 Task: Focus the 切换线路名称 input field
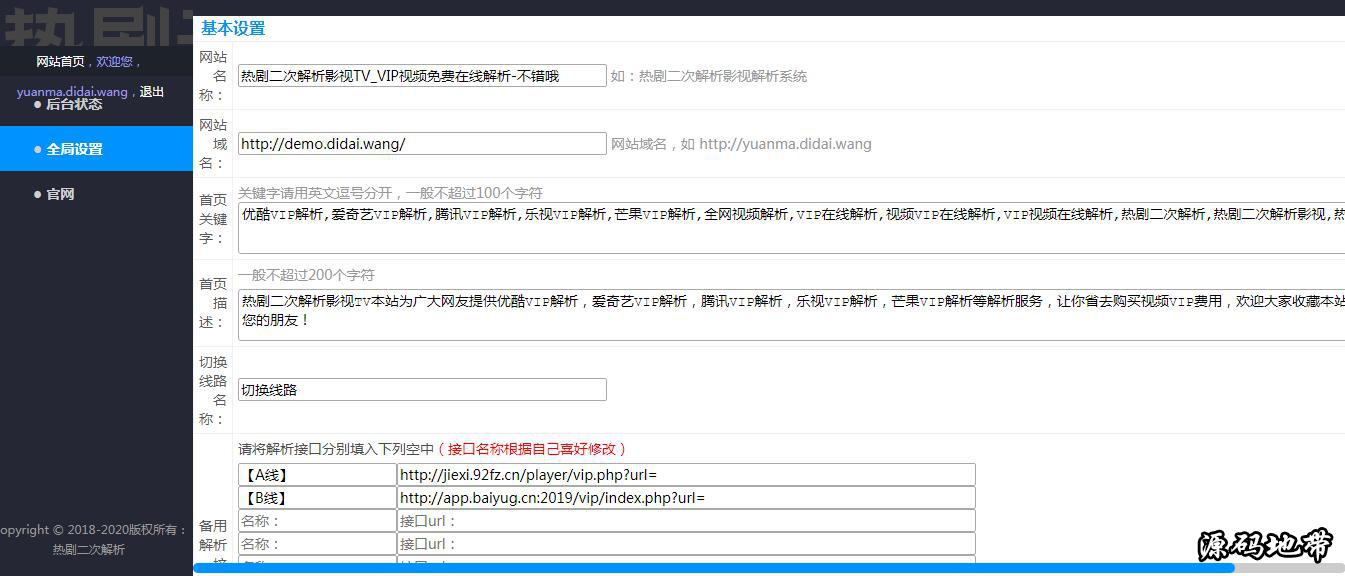point(422,390)
